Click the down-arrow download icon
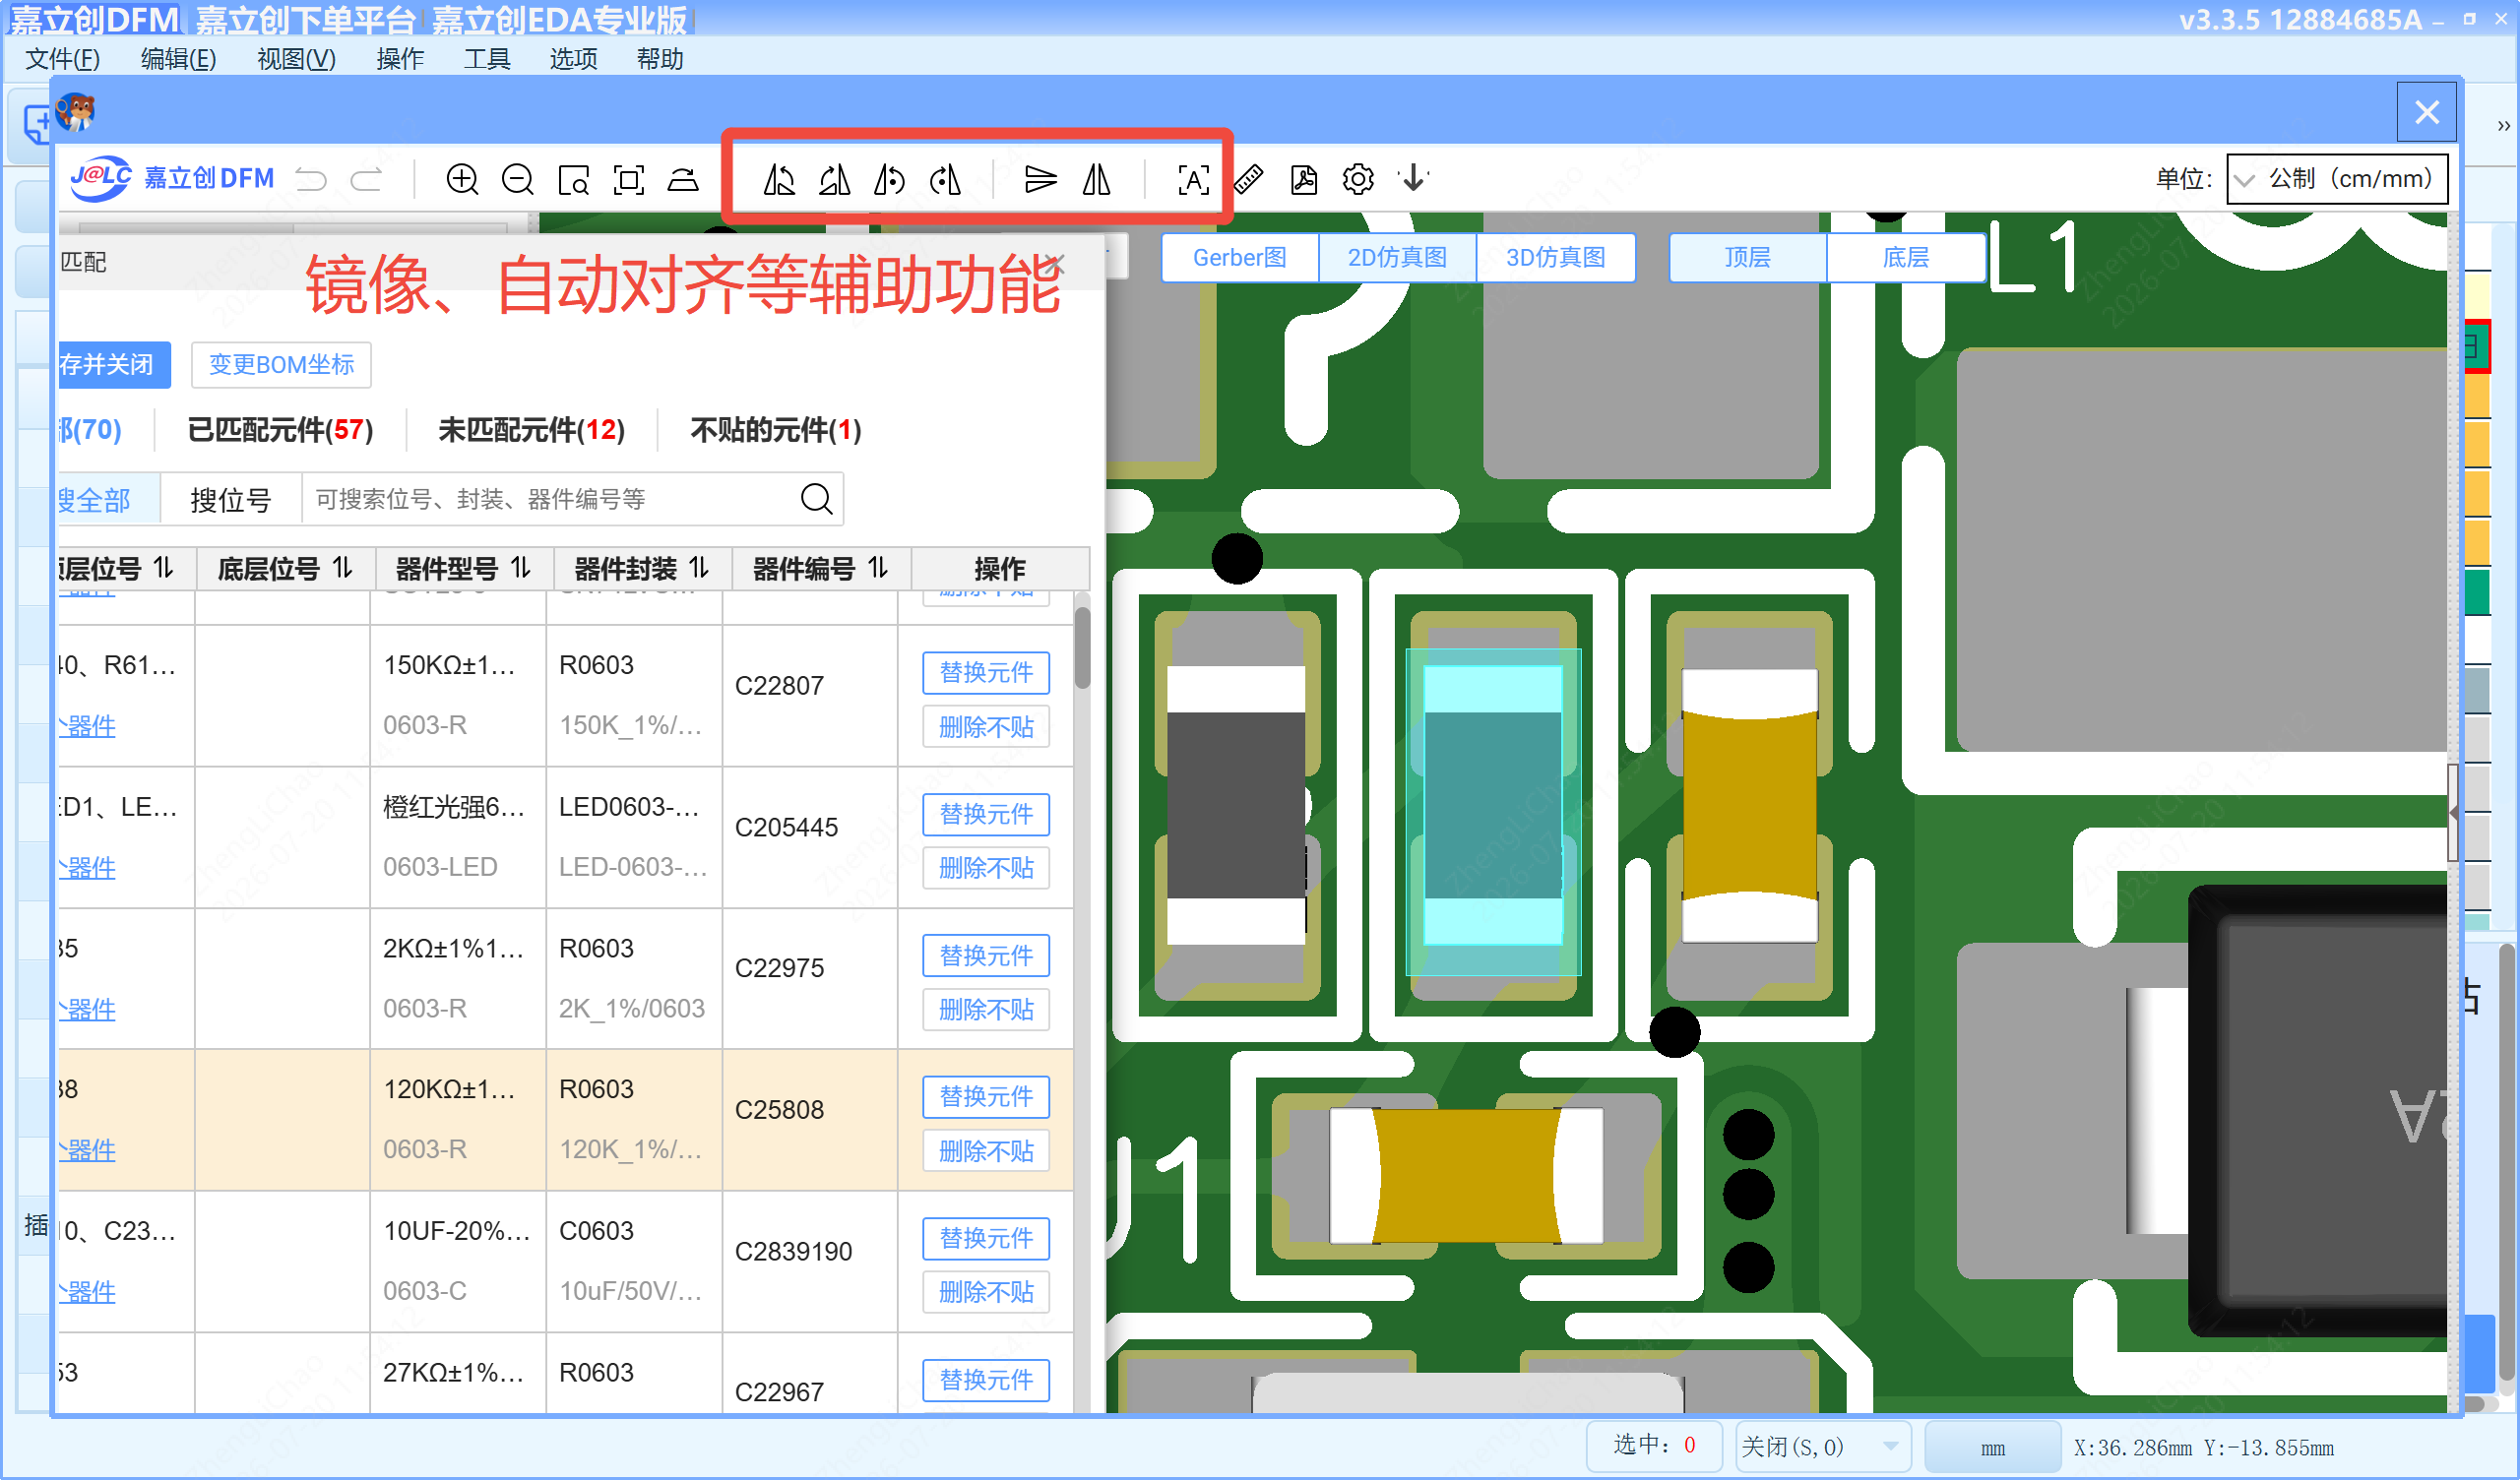2520x1480 pixels. coord(1414,180)
